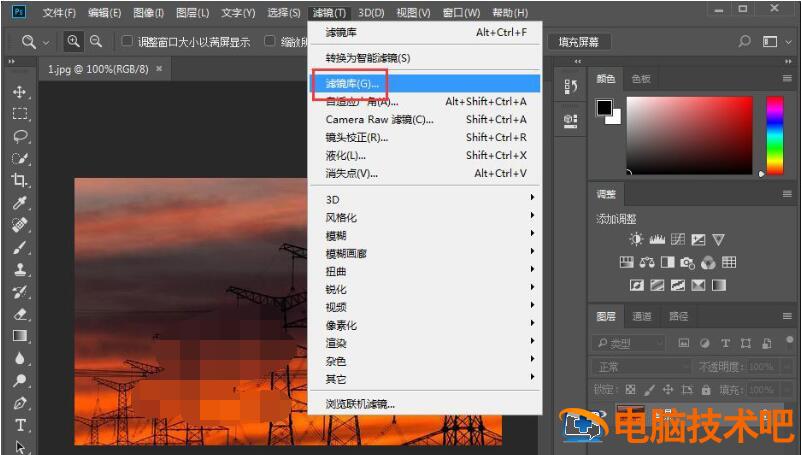801x455 pixels.
Task: Select the Crop tool
Action: click(x=20, y=180)
